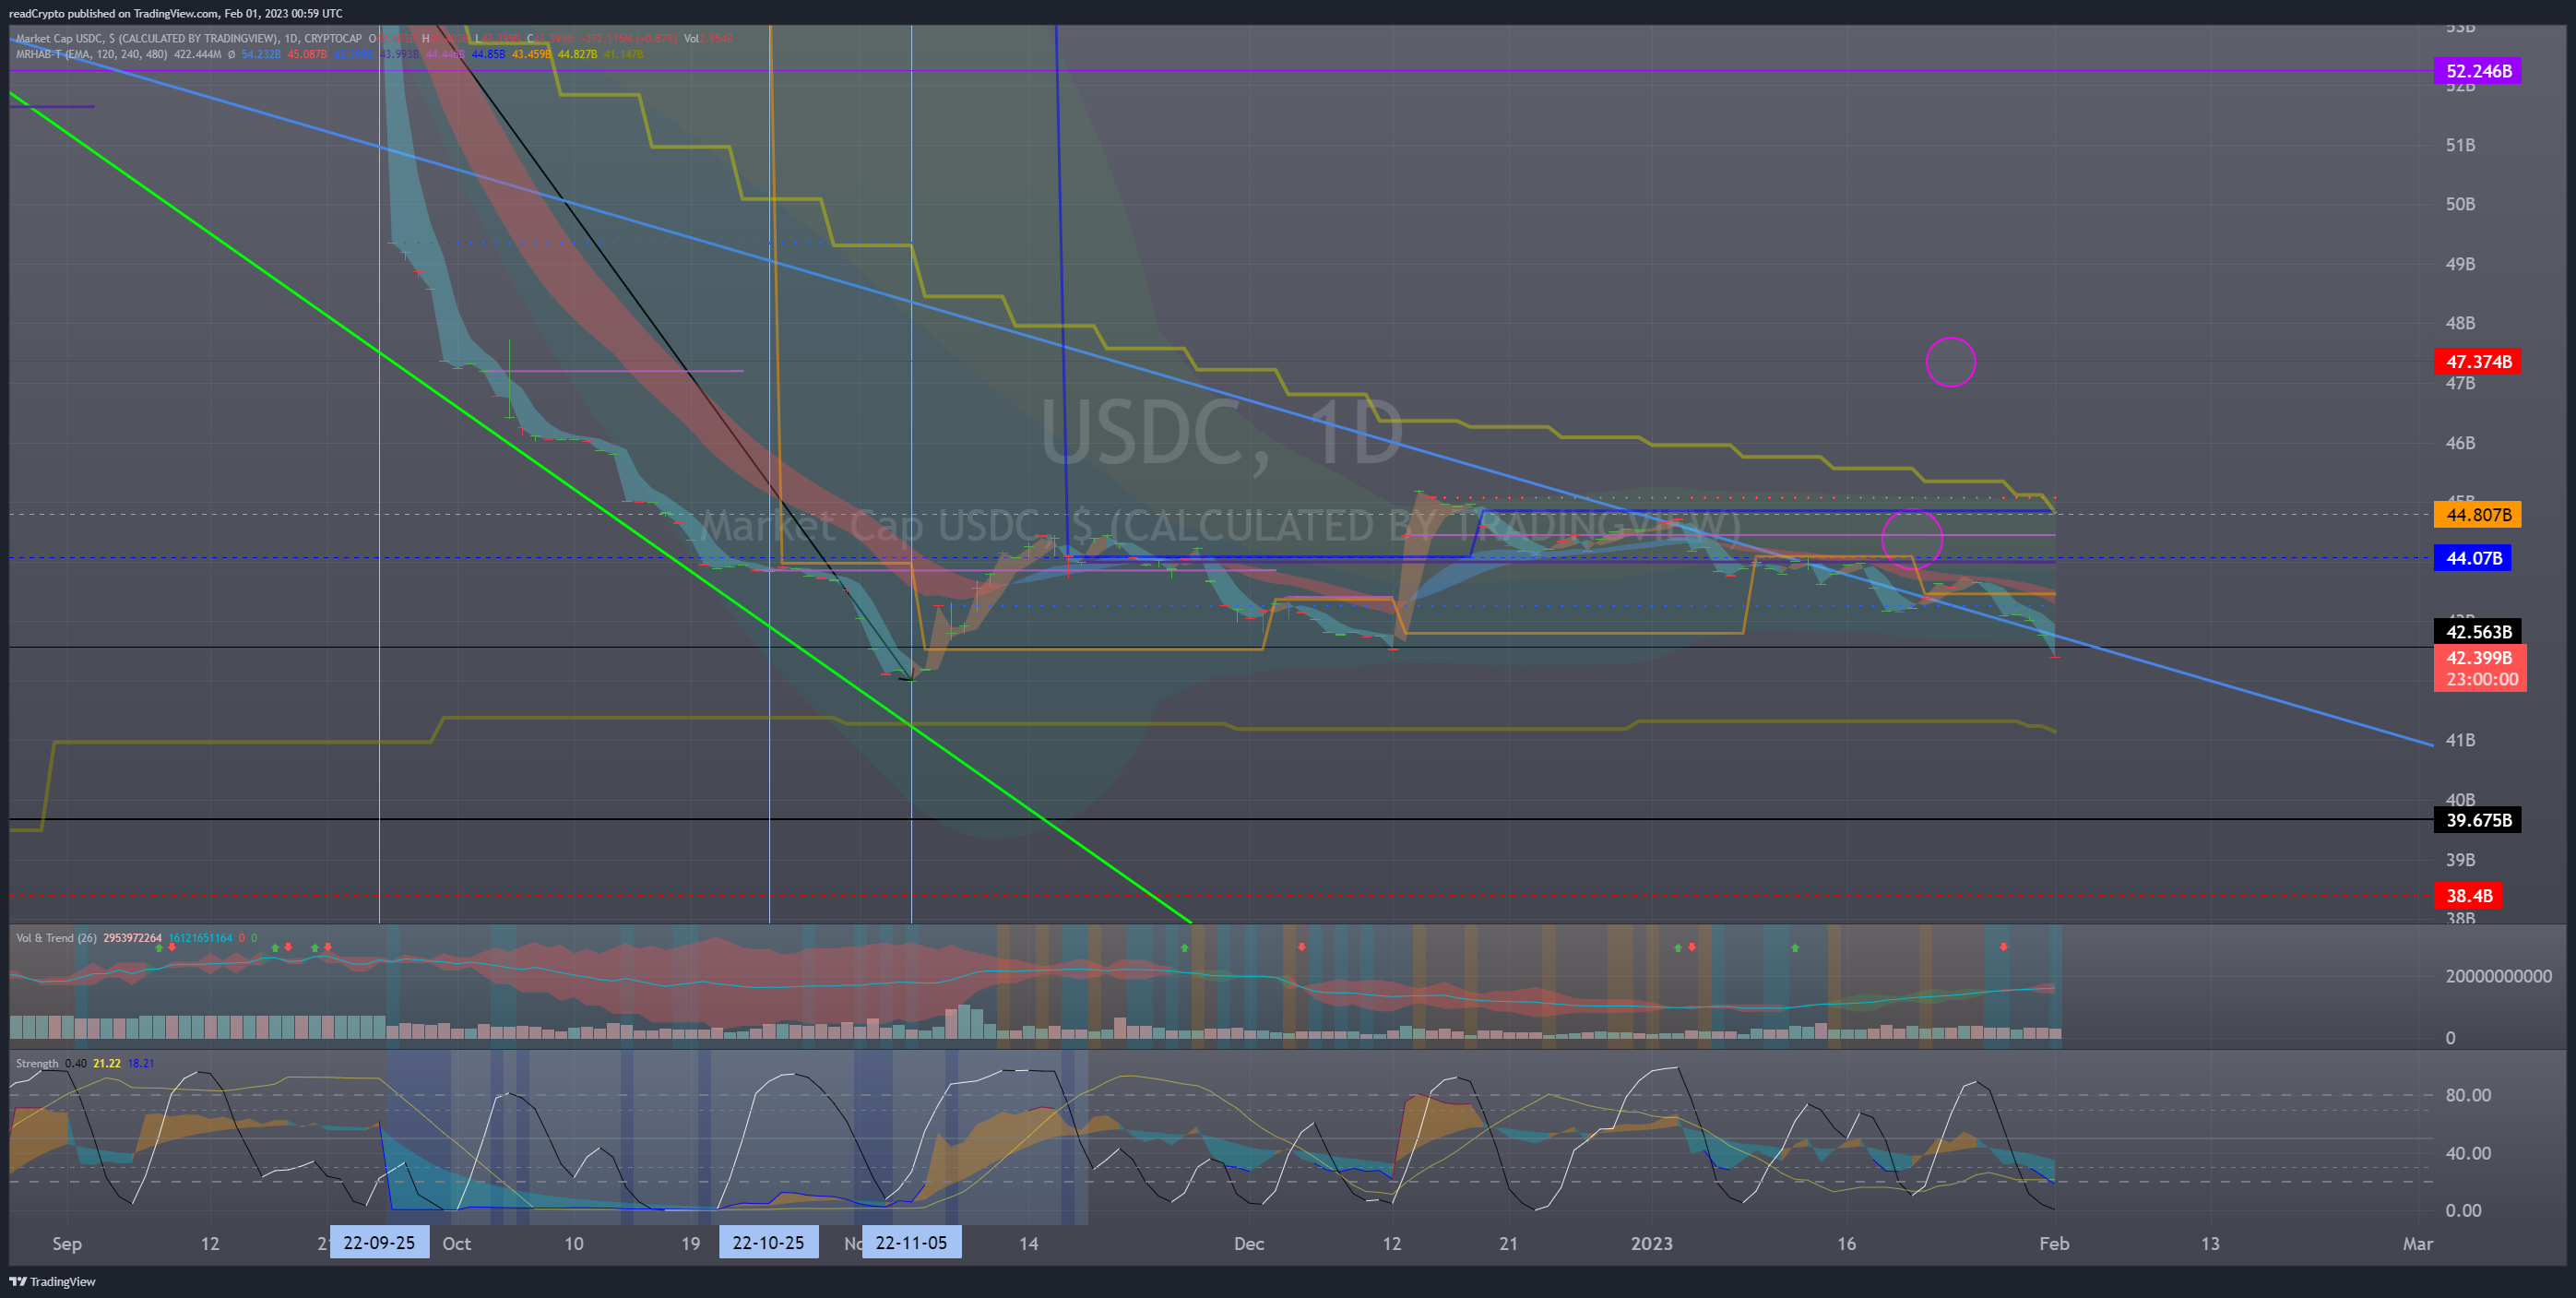The height and width of the screenshot is (1298, 2576).
Task: Click the 2023 label on the time axis
Action: click(1651, 1243)
